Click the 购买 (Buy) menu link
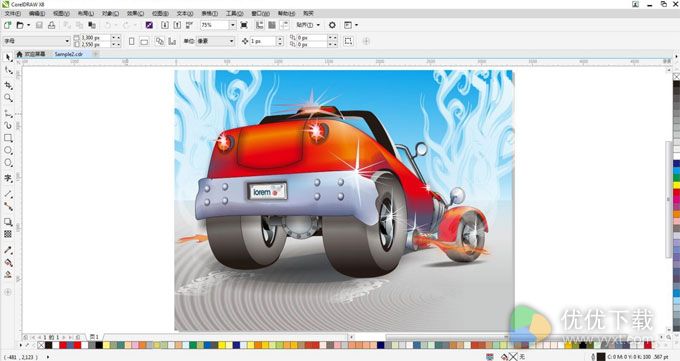The width and height of the screenshot is (680, 361). (x=308, y=13)
